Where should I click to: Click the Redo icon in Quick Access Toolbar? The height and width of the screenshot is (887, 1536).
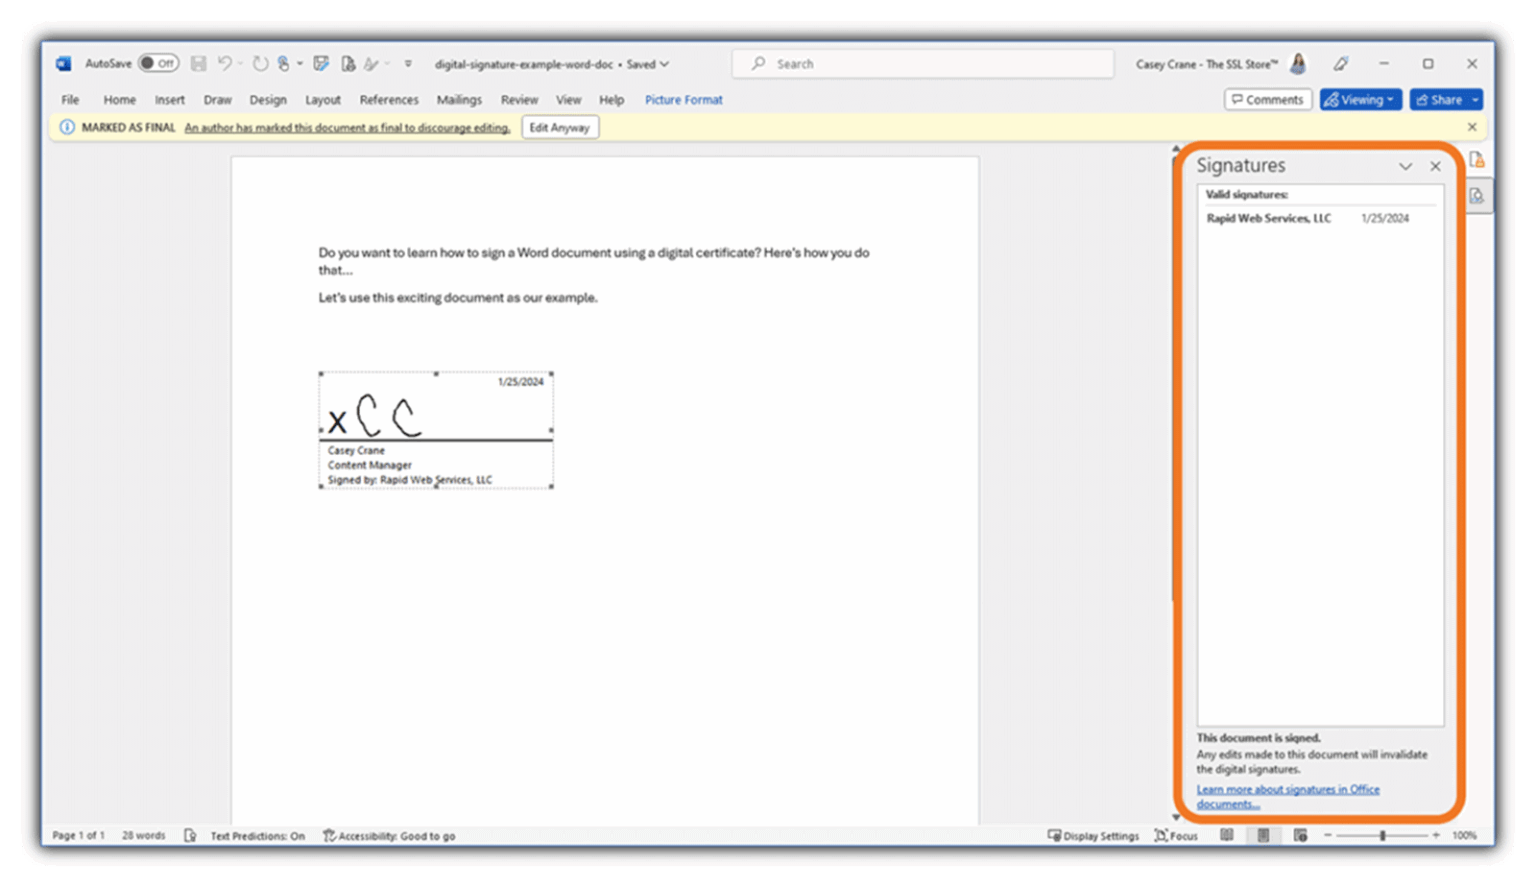point(260,63)
